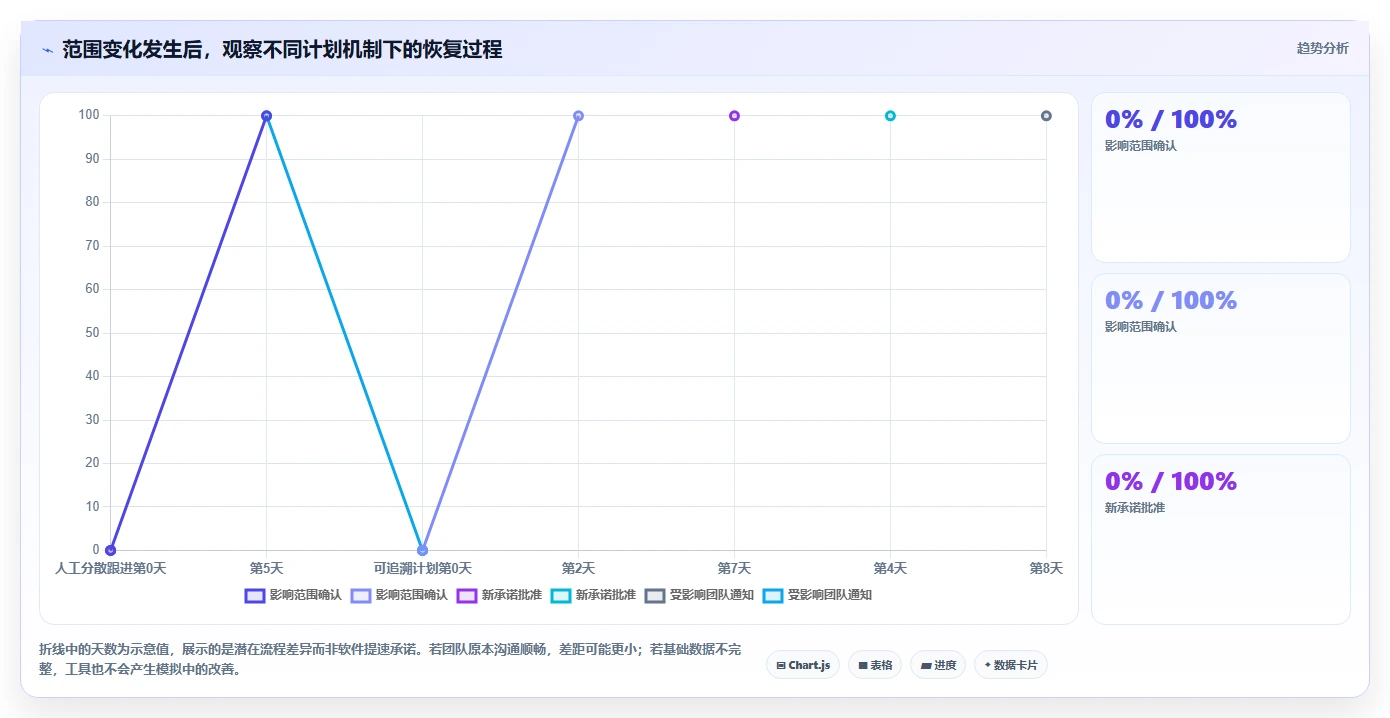The image size is (1390, 718).
Task: Toggle the light periwinkle 影响范围确认 legend item
Action: pos(400,595)
